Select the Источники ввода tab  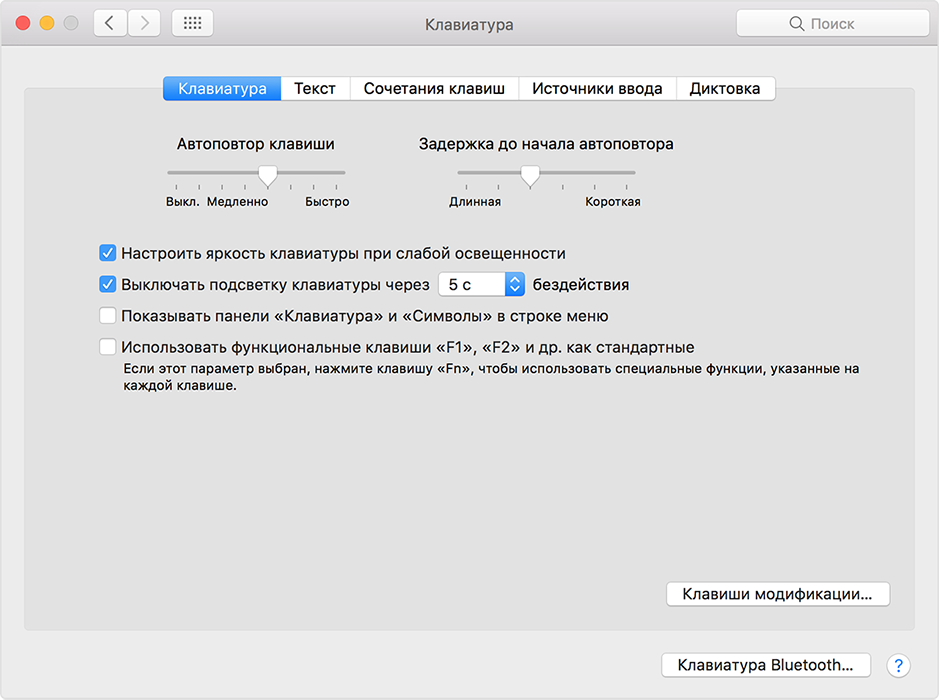click(597, 89)
